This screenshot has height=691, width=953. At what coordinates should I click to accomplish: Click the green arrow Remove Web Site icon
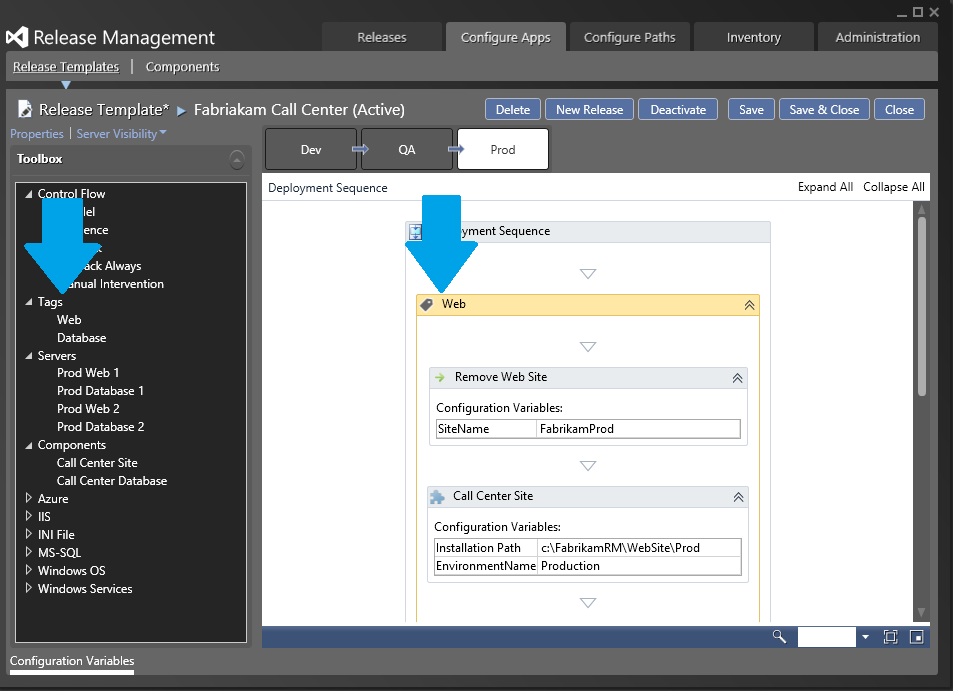coord(439,377)
